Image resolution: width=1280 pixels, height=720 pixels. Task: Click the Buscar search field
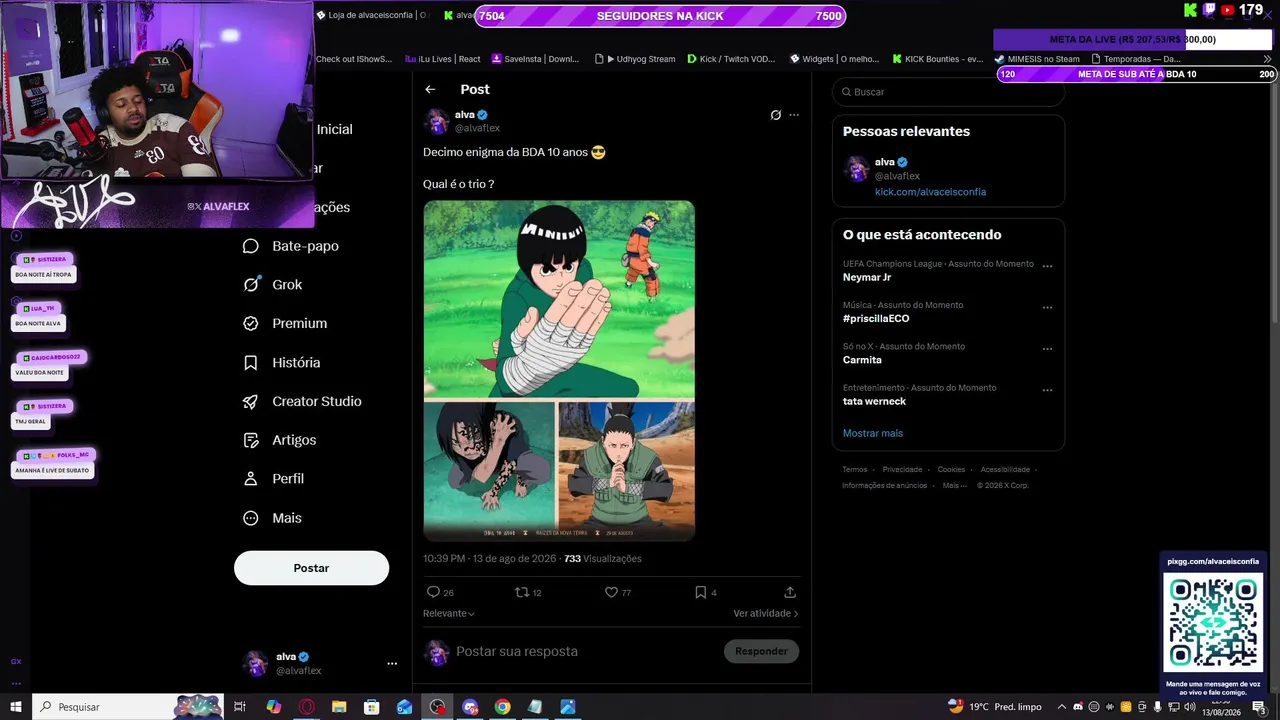click(948, 92)
